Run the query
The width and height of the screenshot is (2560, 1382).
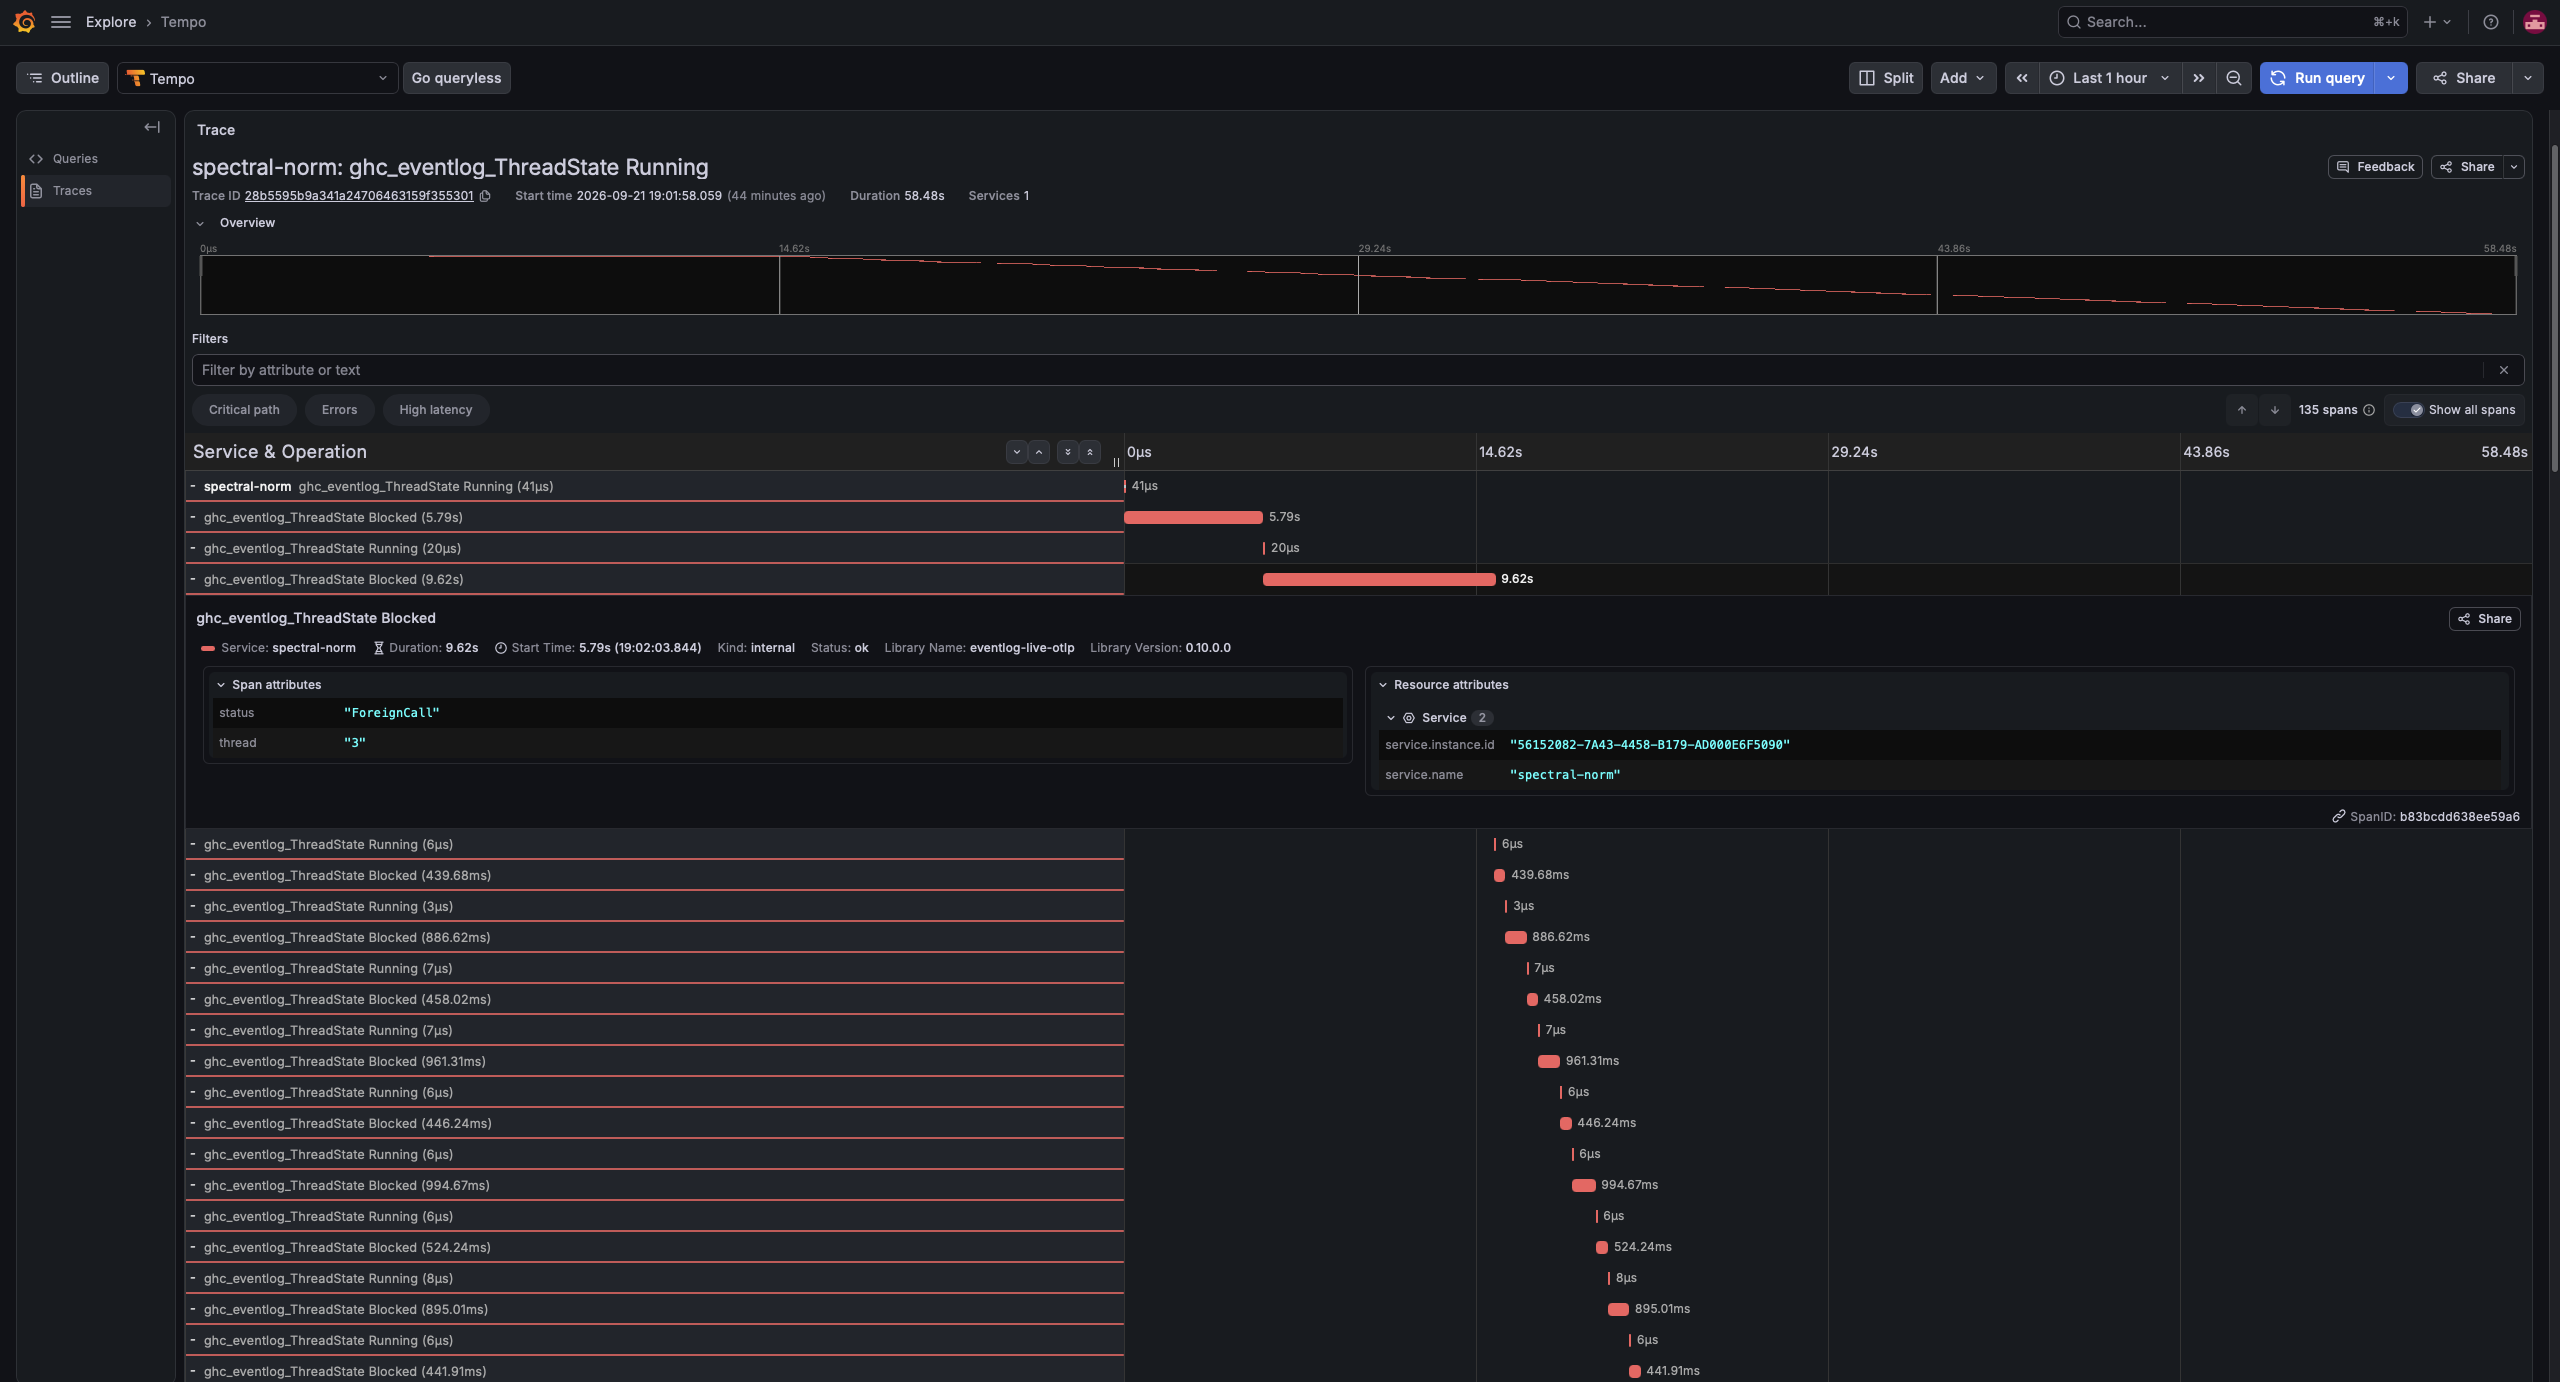pos(2318,78)
